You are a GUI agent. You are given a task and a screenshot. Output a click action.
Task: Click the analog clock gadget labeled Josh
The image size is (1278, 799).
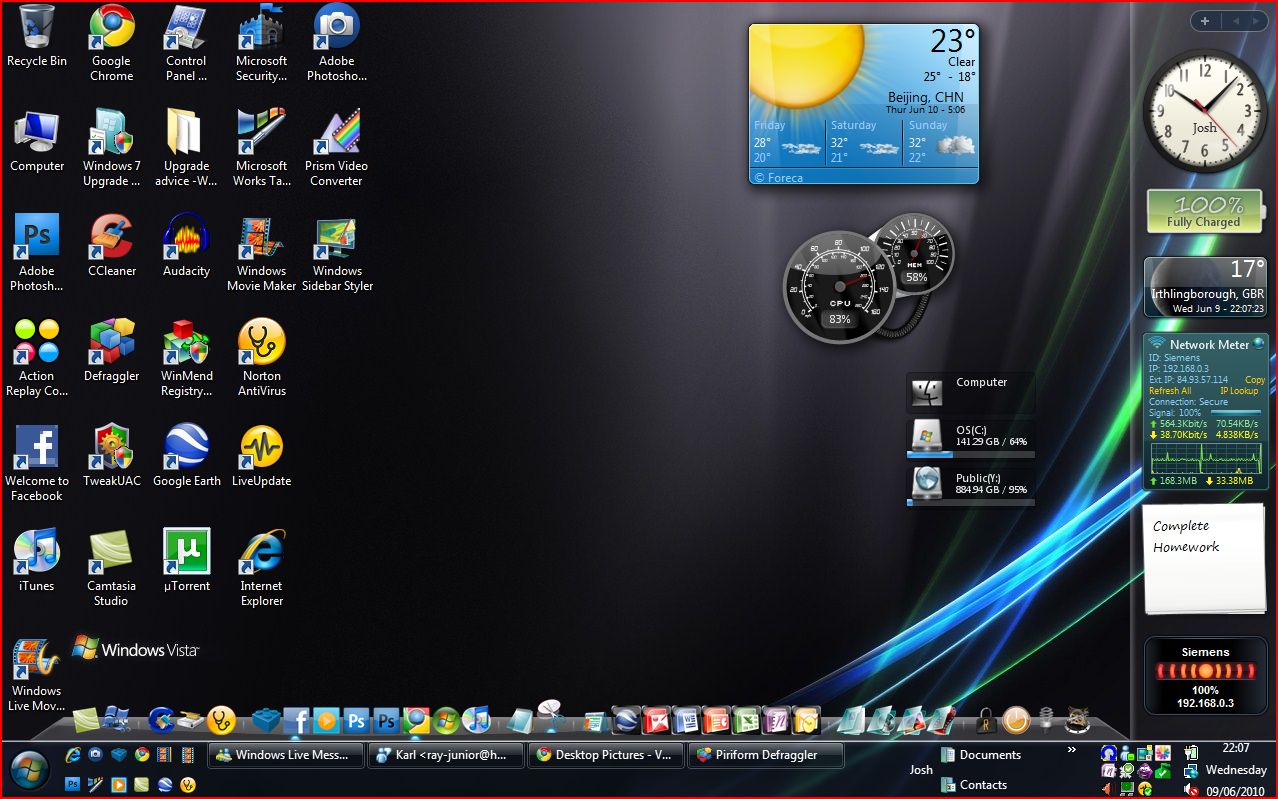tap(1205, 110)
